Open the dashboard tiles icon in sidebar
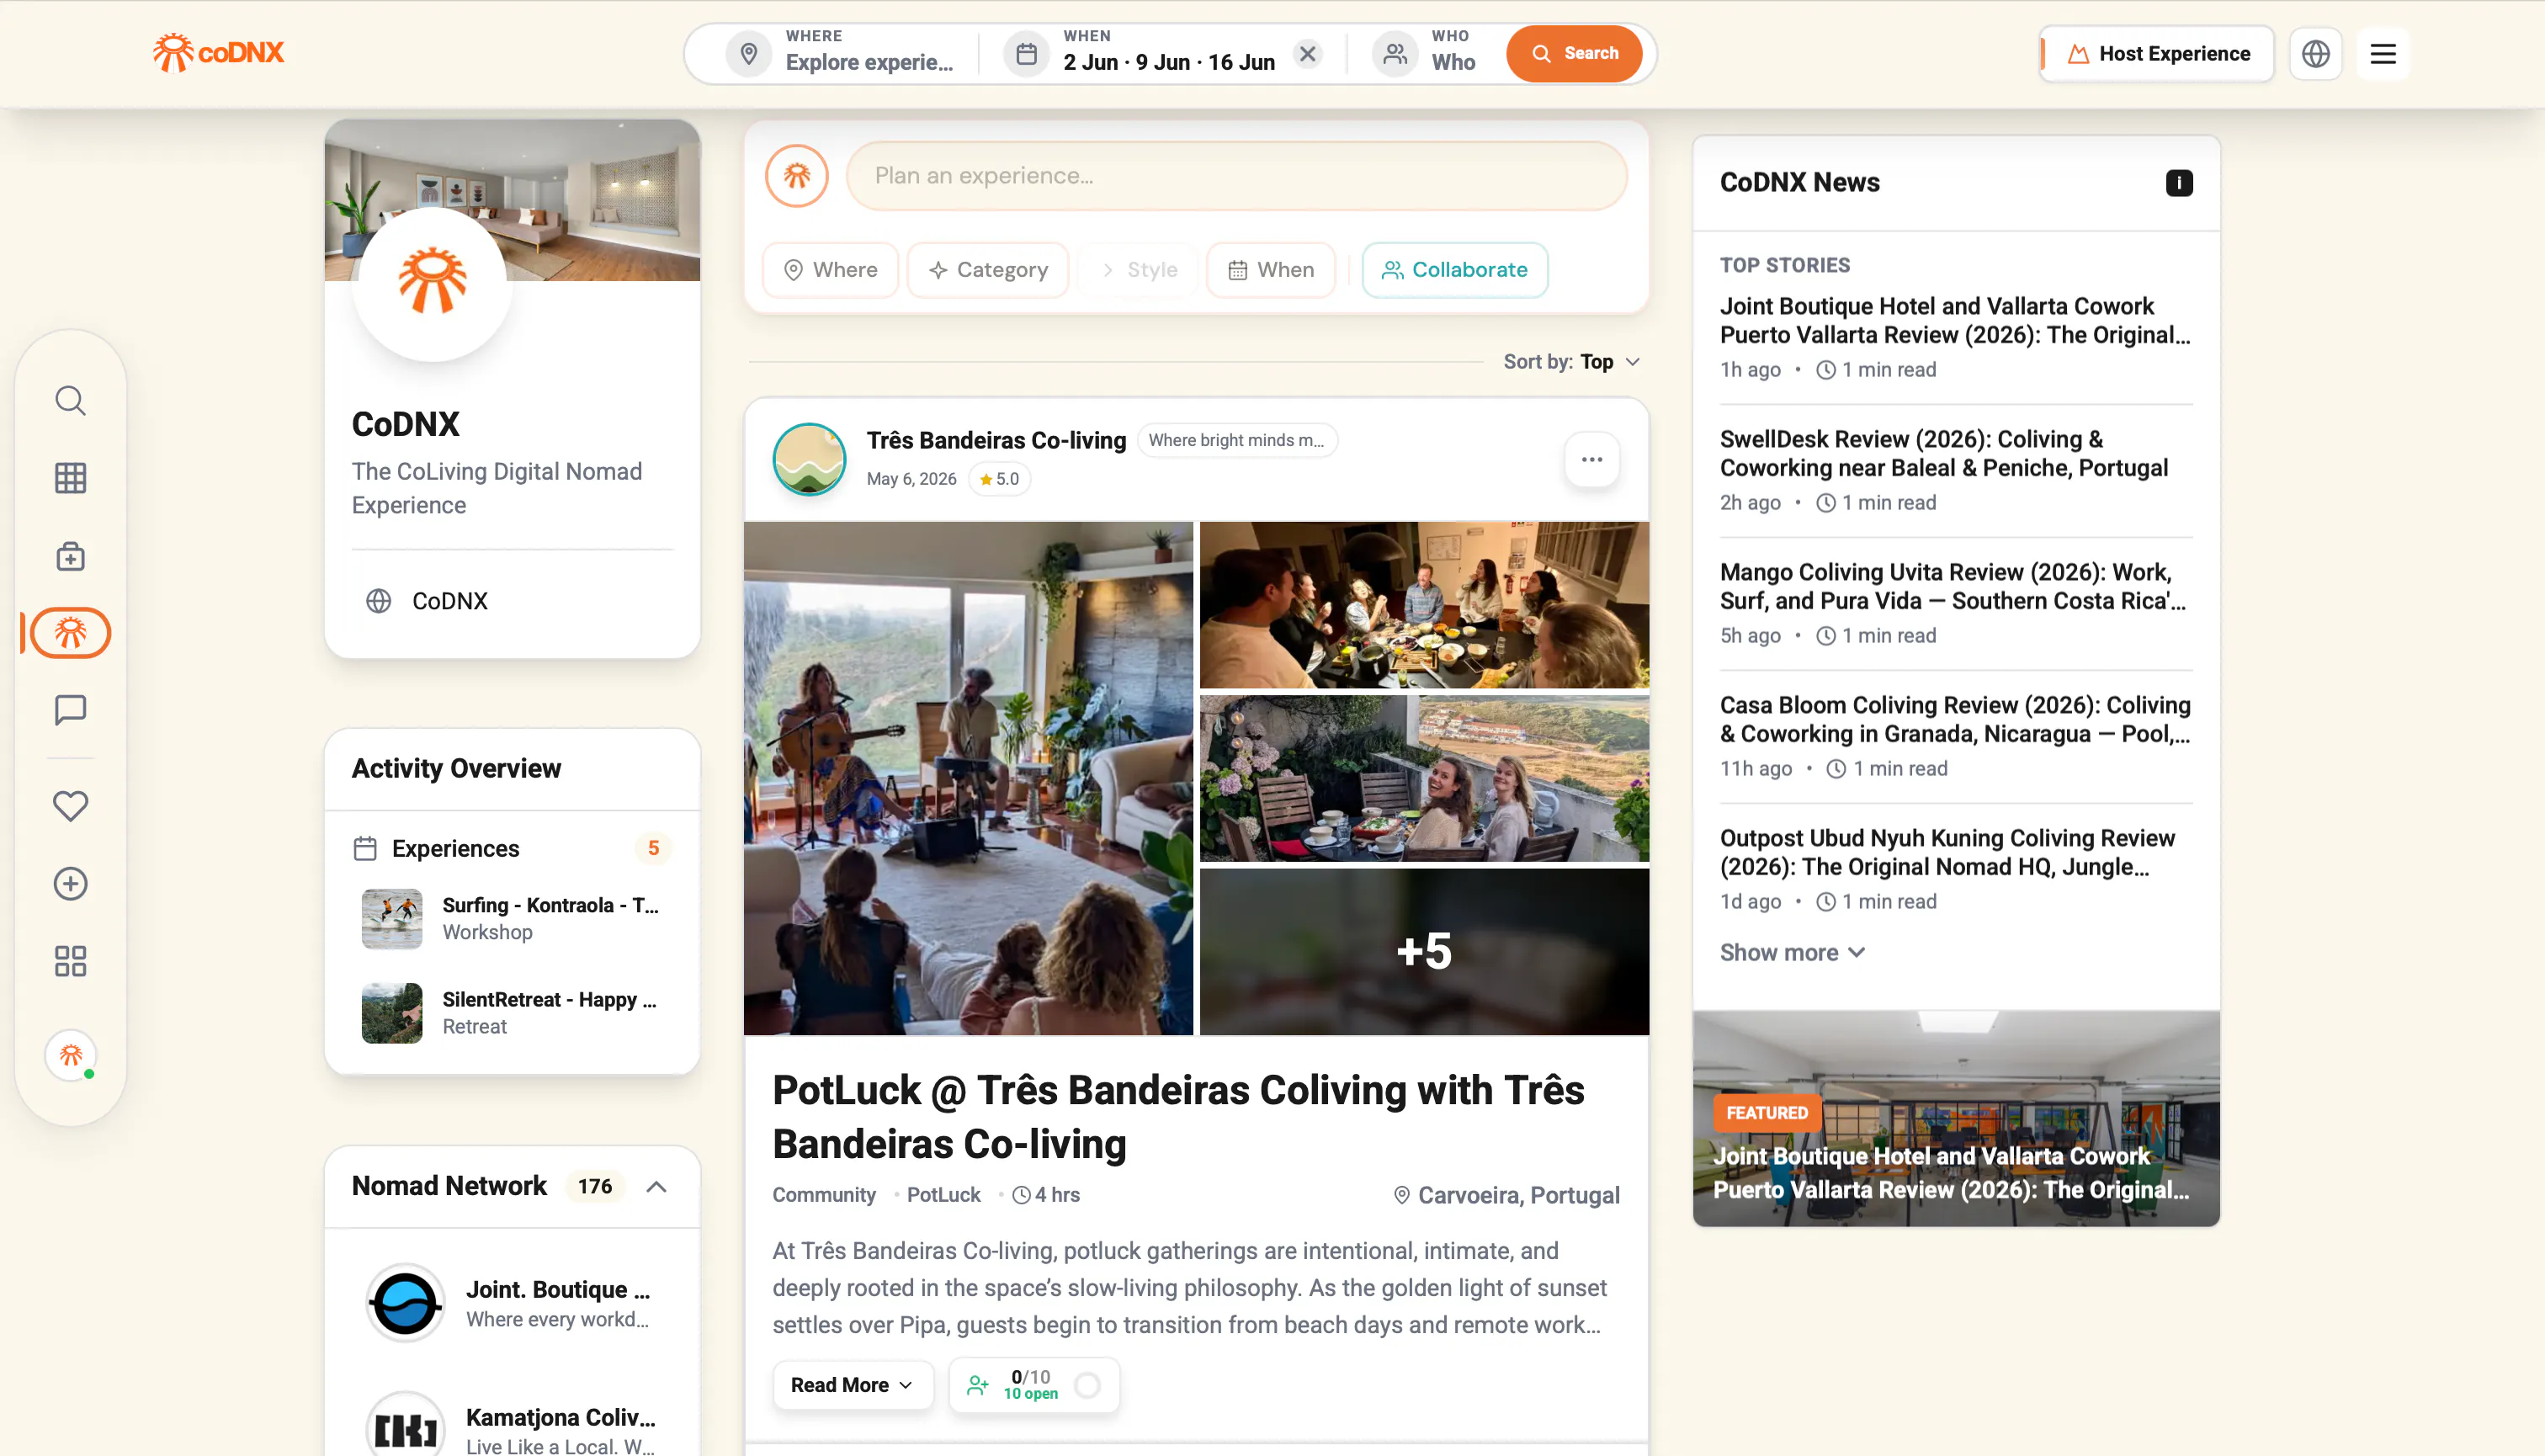The height and width of the screenshot is (1456, 2545). 70,961
